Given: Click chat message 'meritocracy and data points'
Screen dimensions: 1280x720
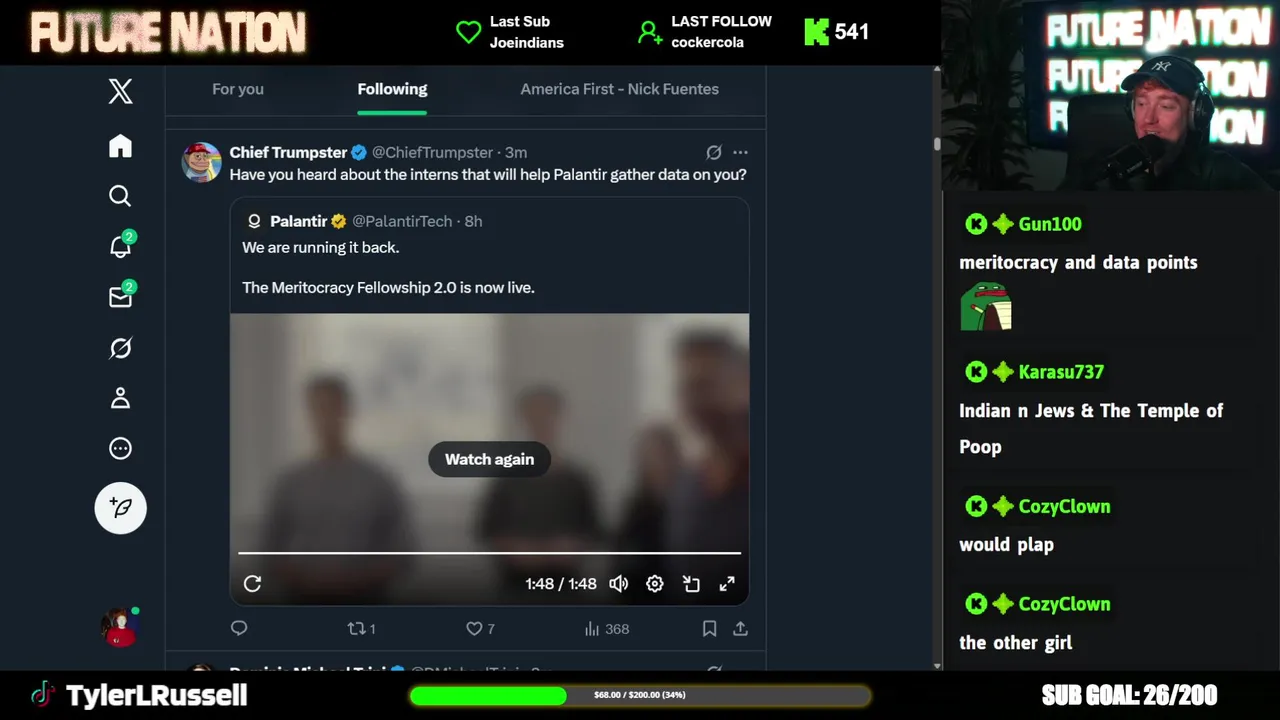Looking at the screenshot, I should tap(1078, 262).
